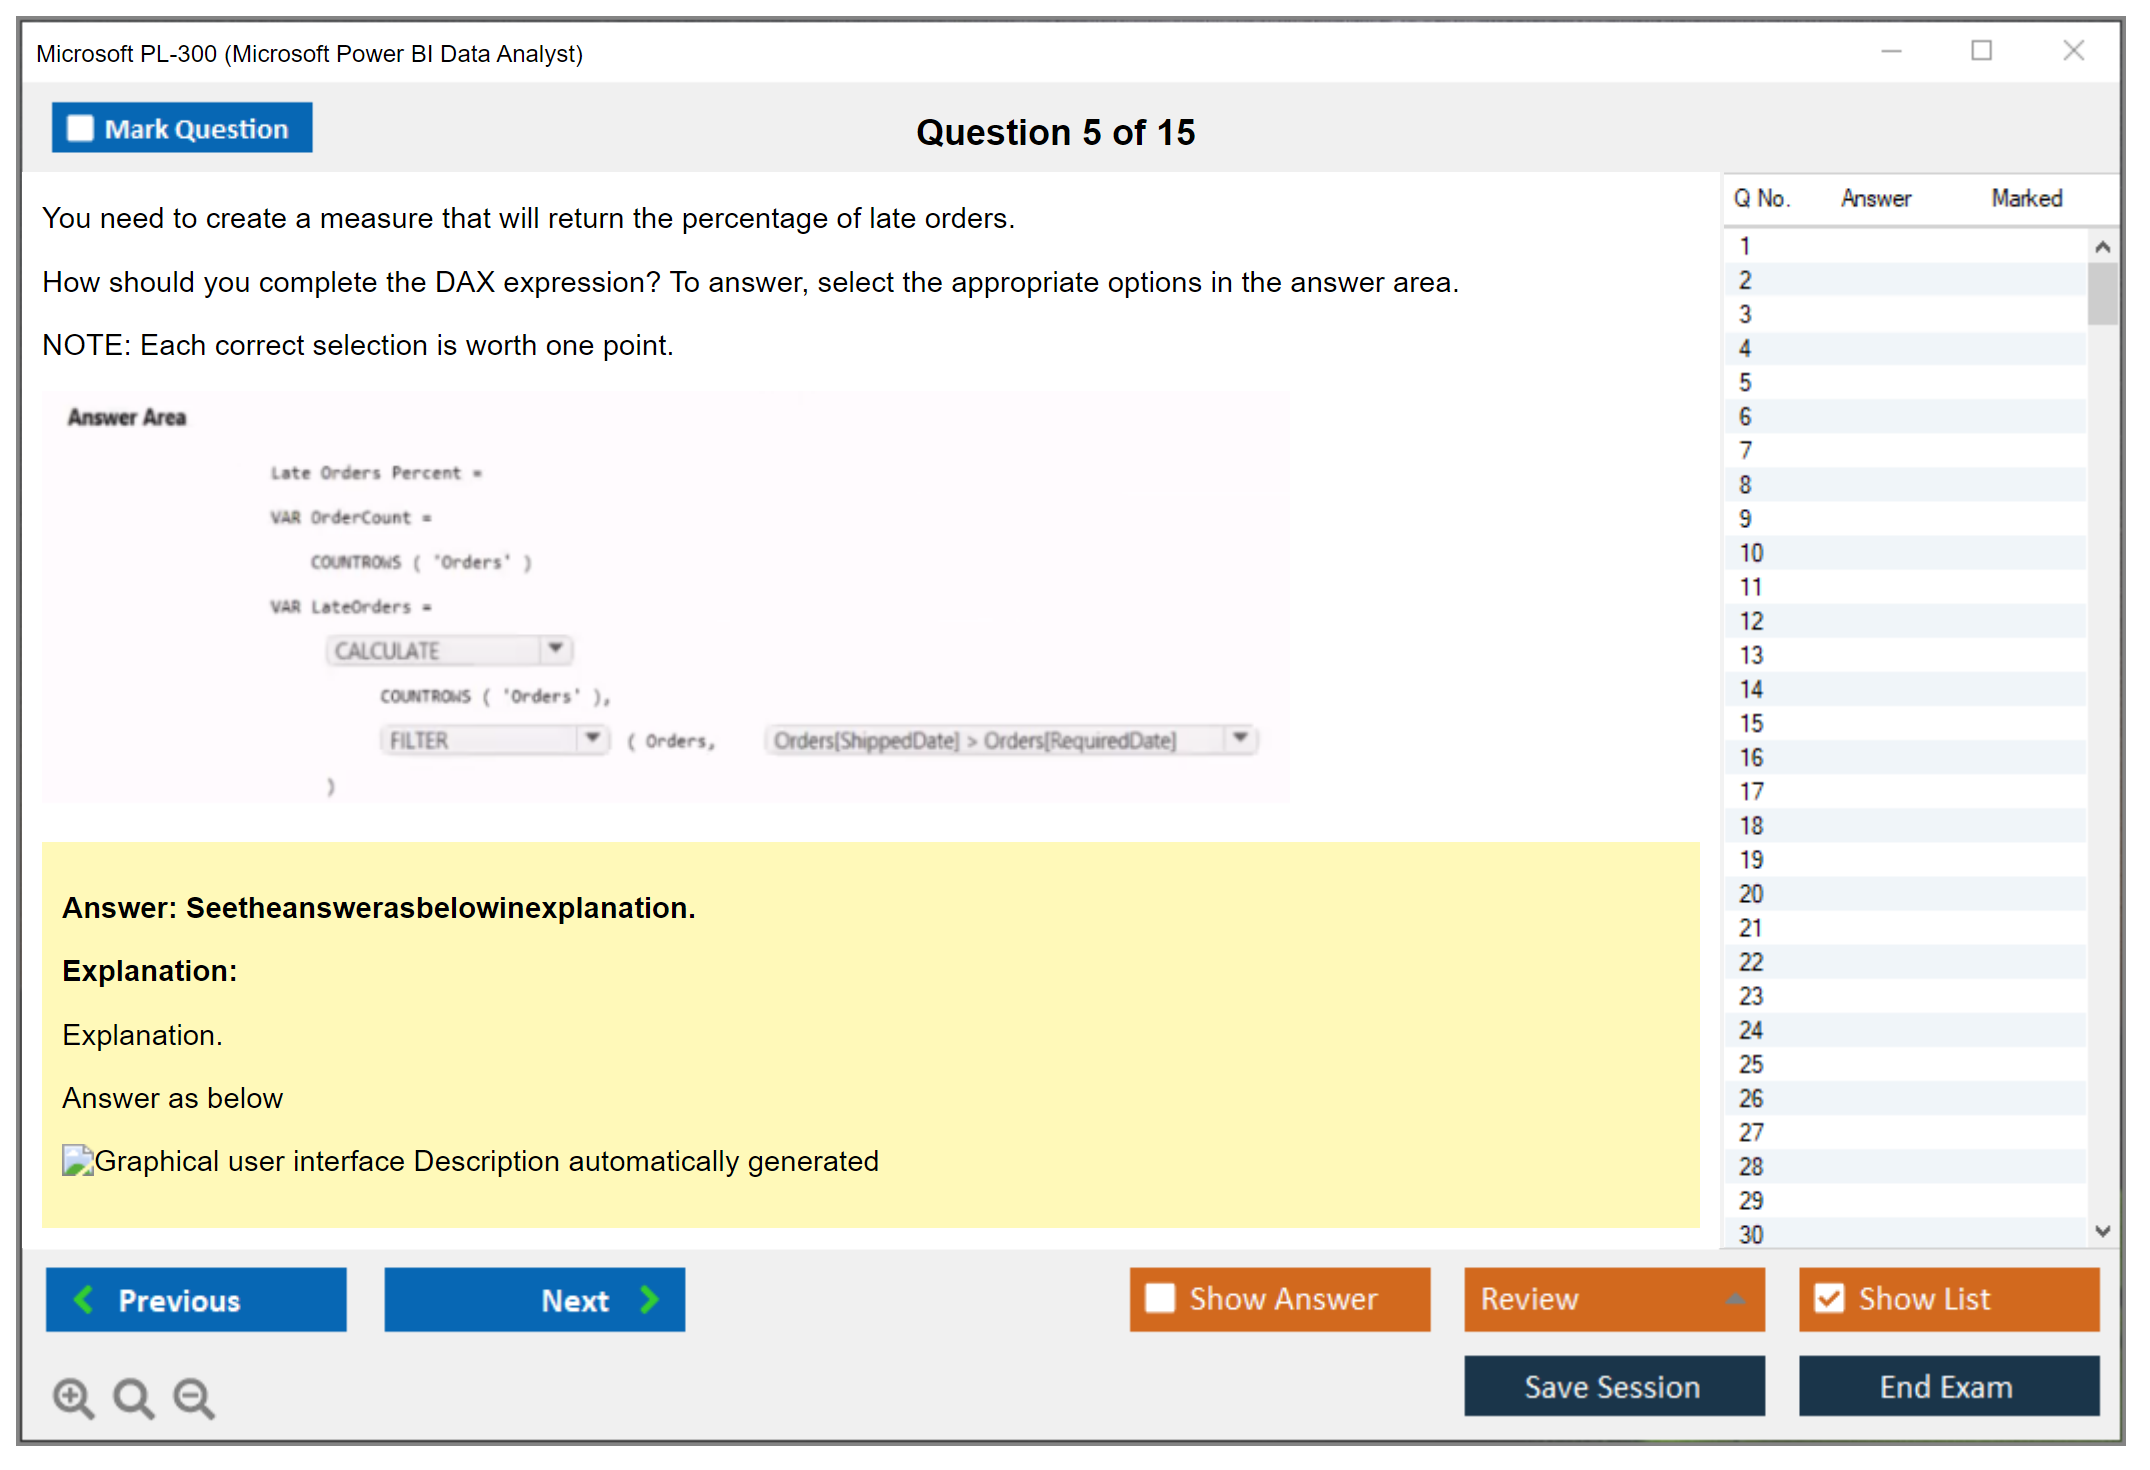The image size is (2150, 1470).
Task: Click the zoom in magnifier icon
Action: pyautogui.click(x=73, y=1397)
